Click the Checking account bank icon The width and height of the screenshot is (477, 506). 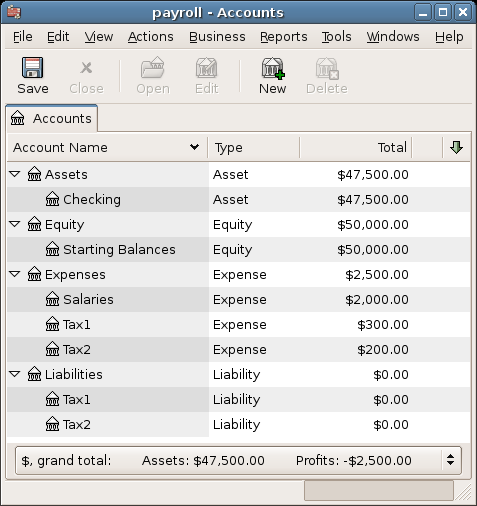point(52,199)
